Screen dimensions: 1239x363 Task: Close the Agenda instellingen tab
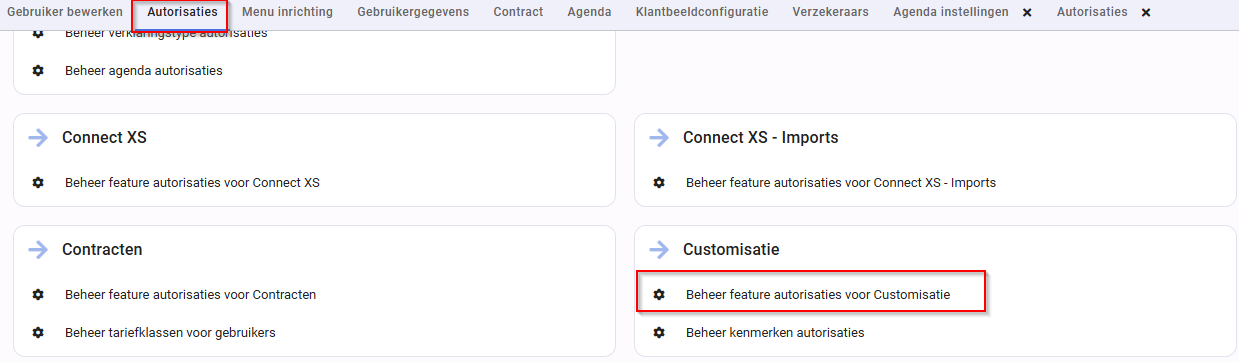[1027, 13]
